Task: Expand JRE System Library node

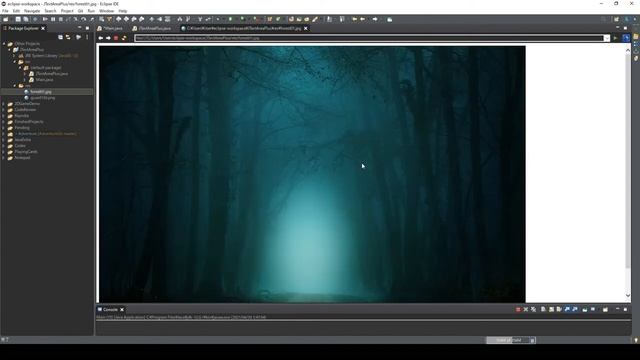Action: (15, 56)
